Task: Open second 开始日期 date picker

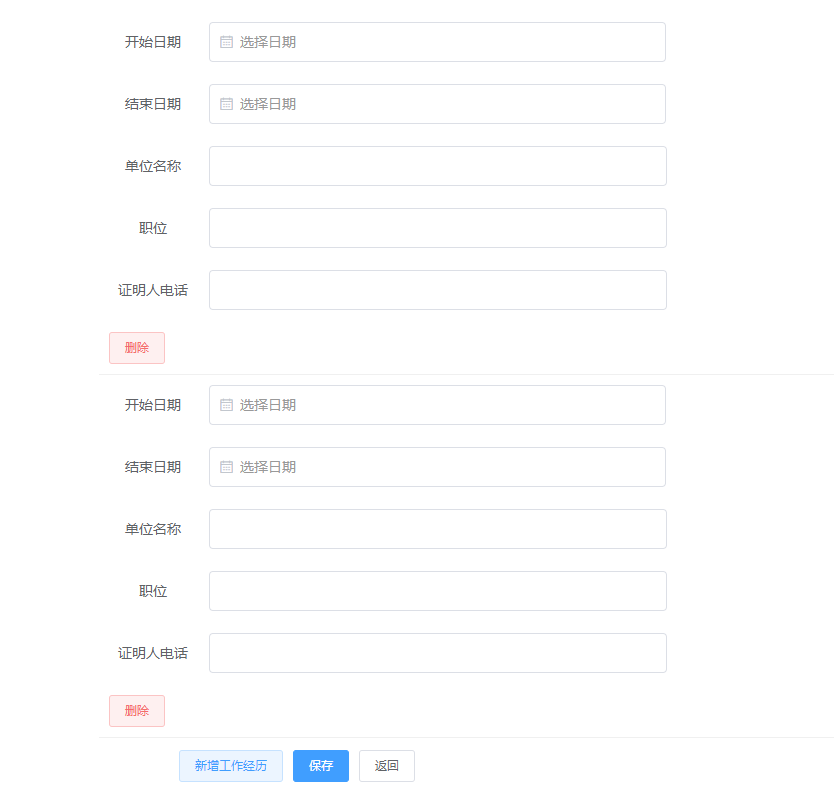Action: coord(437,405)
